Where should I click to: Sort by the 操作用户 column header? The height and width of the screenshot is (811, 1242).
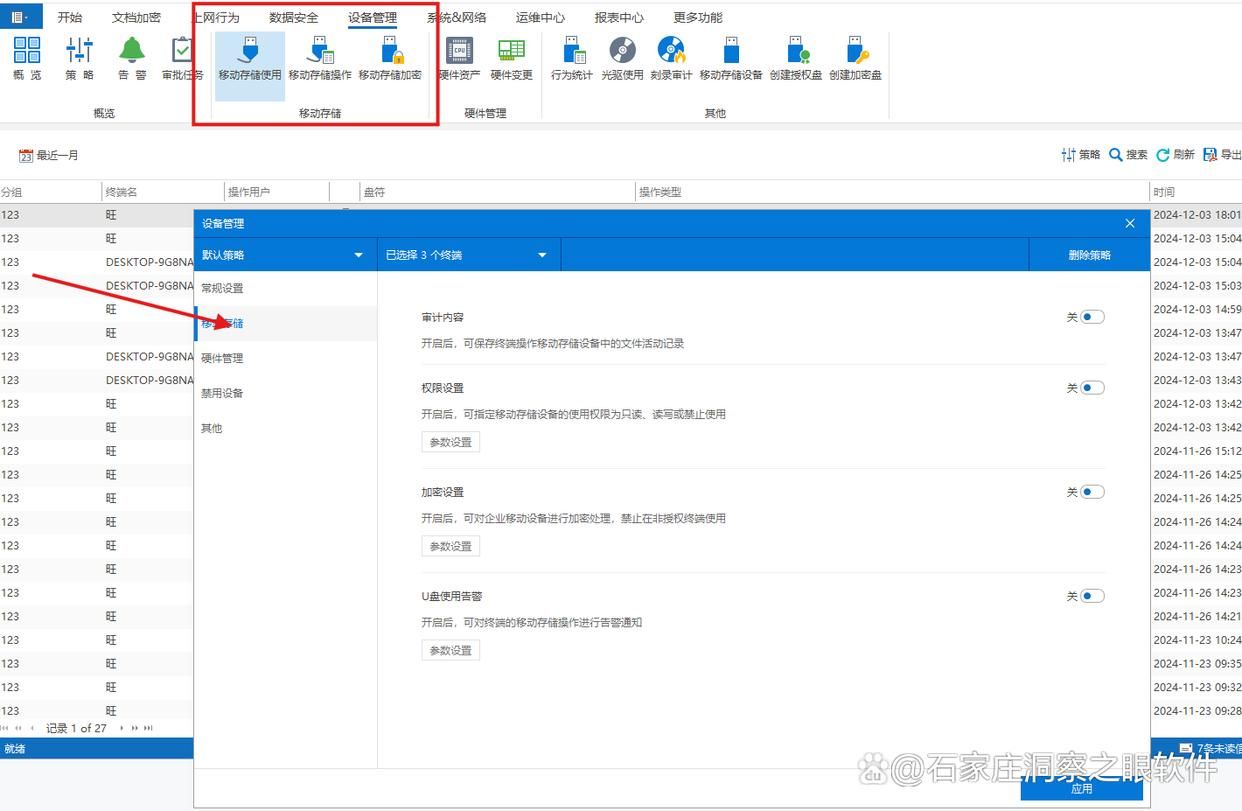click(277, 192)
